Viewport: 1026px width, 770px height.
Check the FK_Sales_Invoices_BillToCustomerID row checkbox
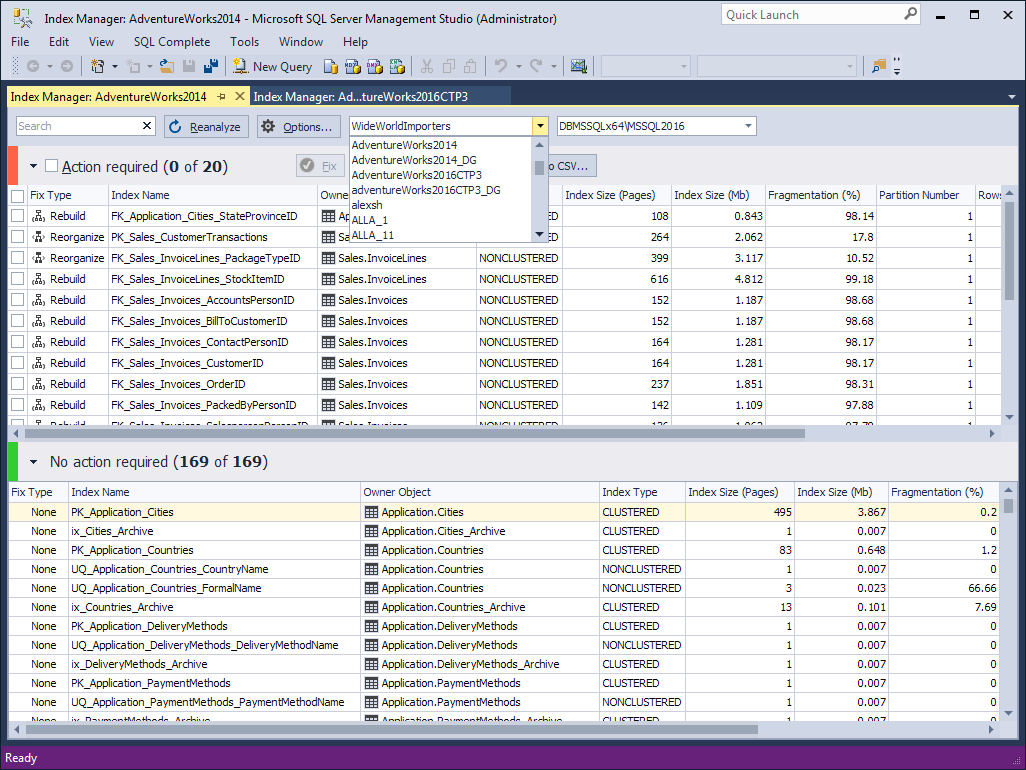(18, 321)
